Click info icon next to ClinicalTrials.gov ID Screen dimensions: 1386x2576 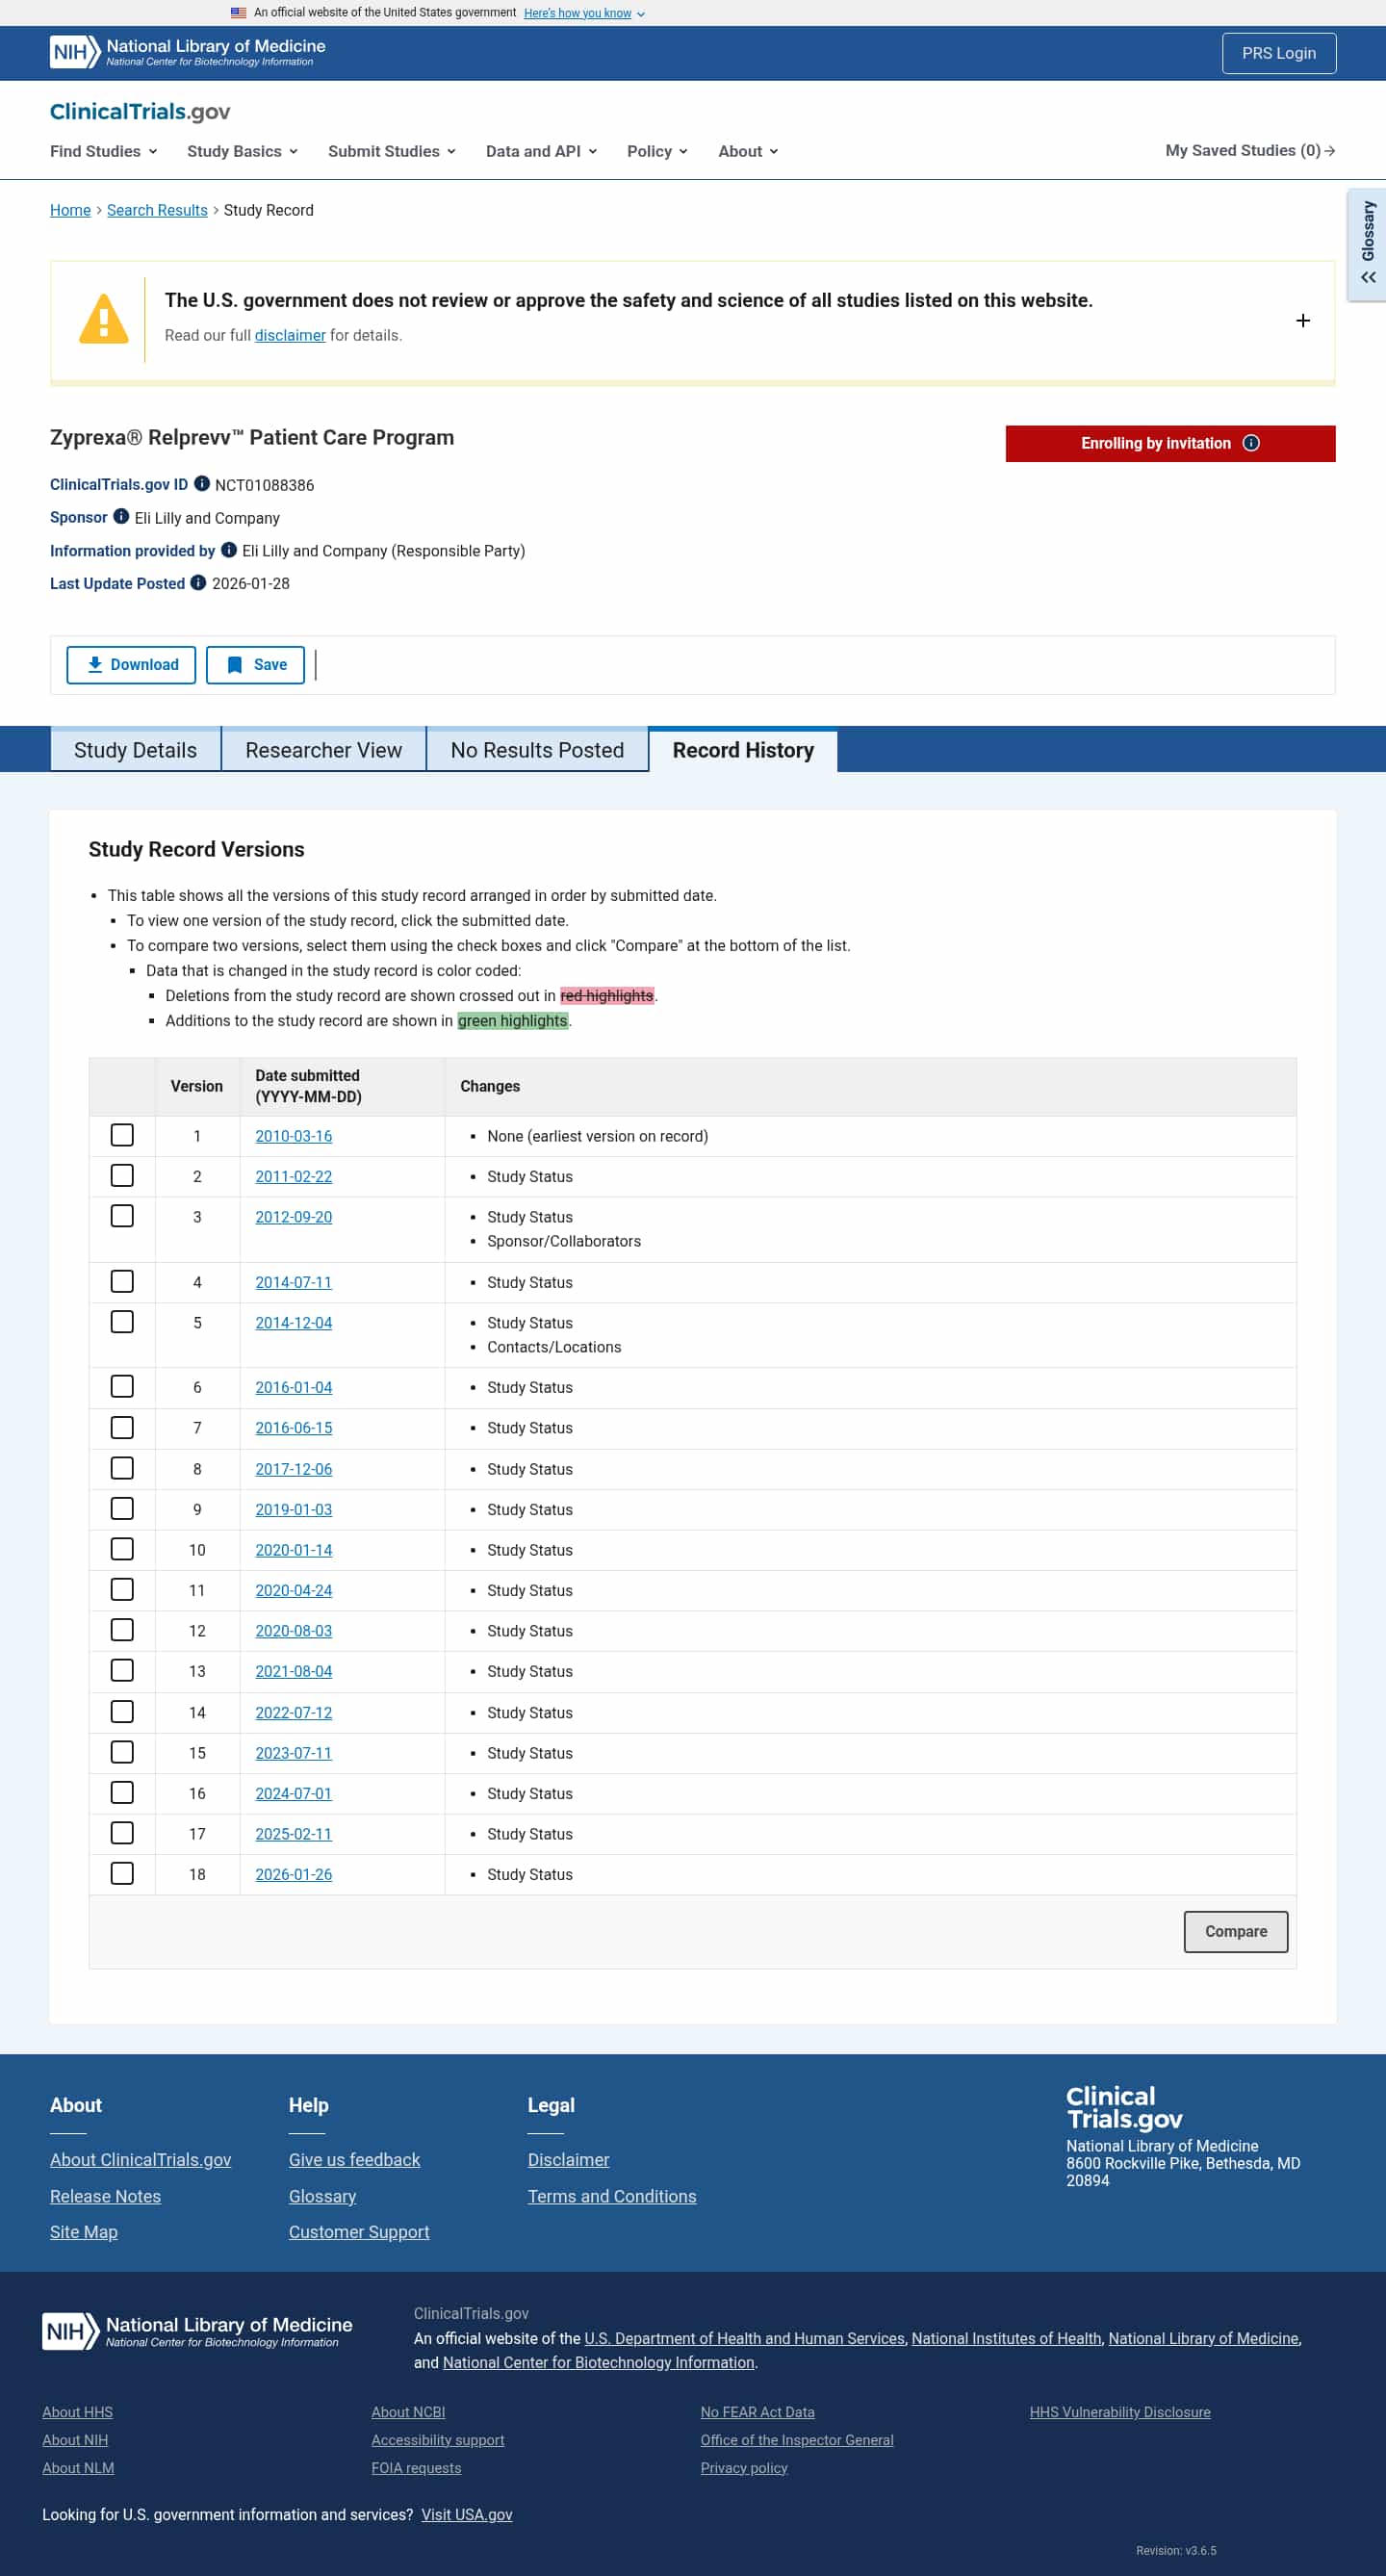[202, 484]
